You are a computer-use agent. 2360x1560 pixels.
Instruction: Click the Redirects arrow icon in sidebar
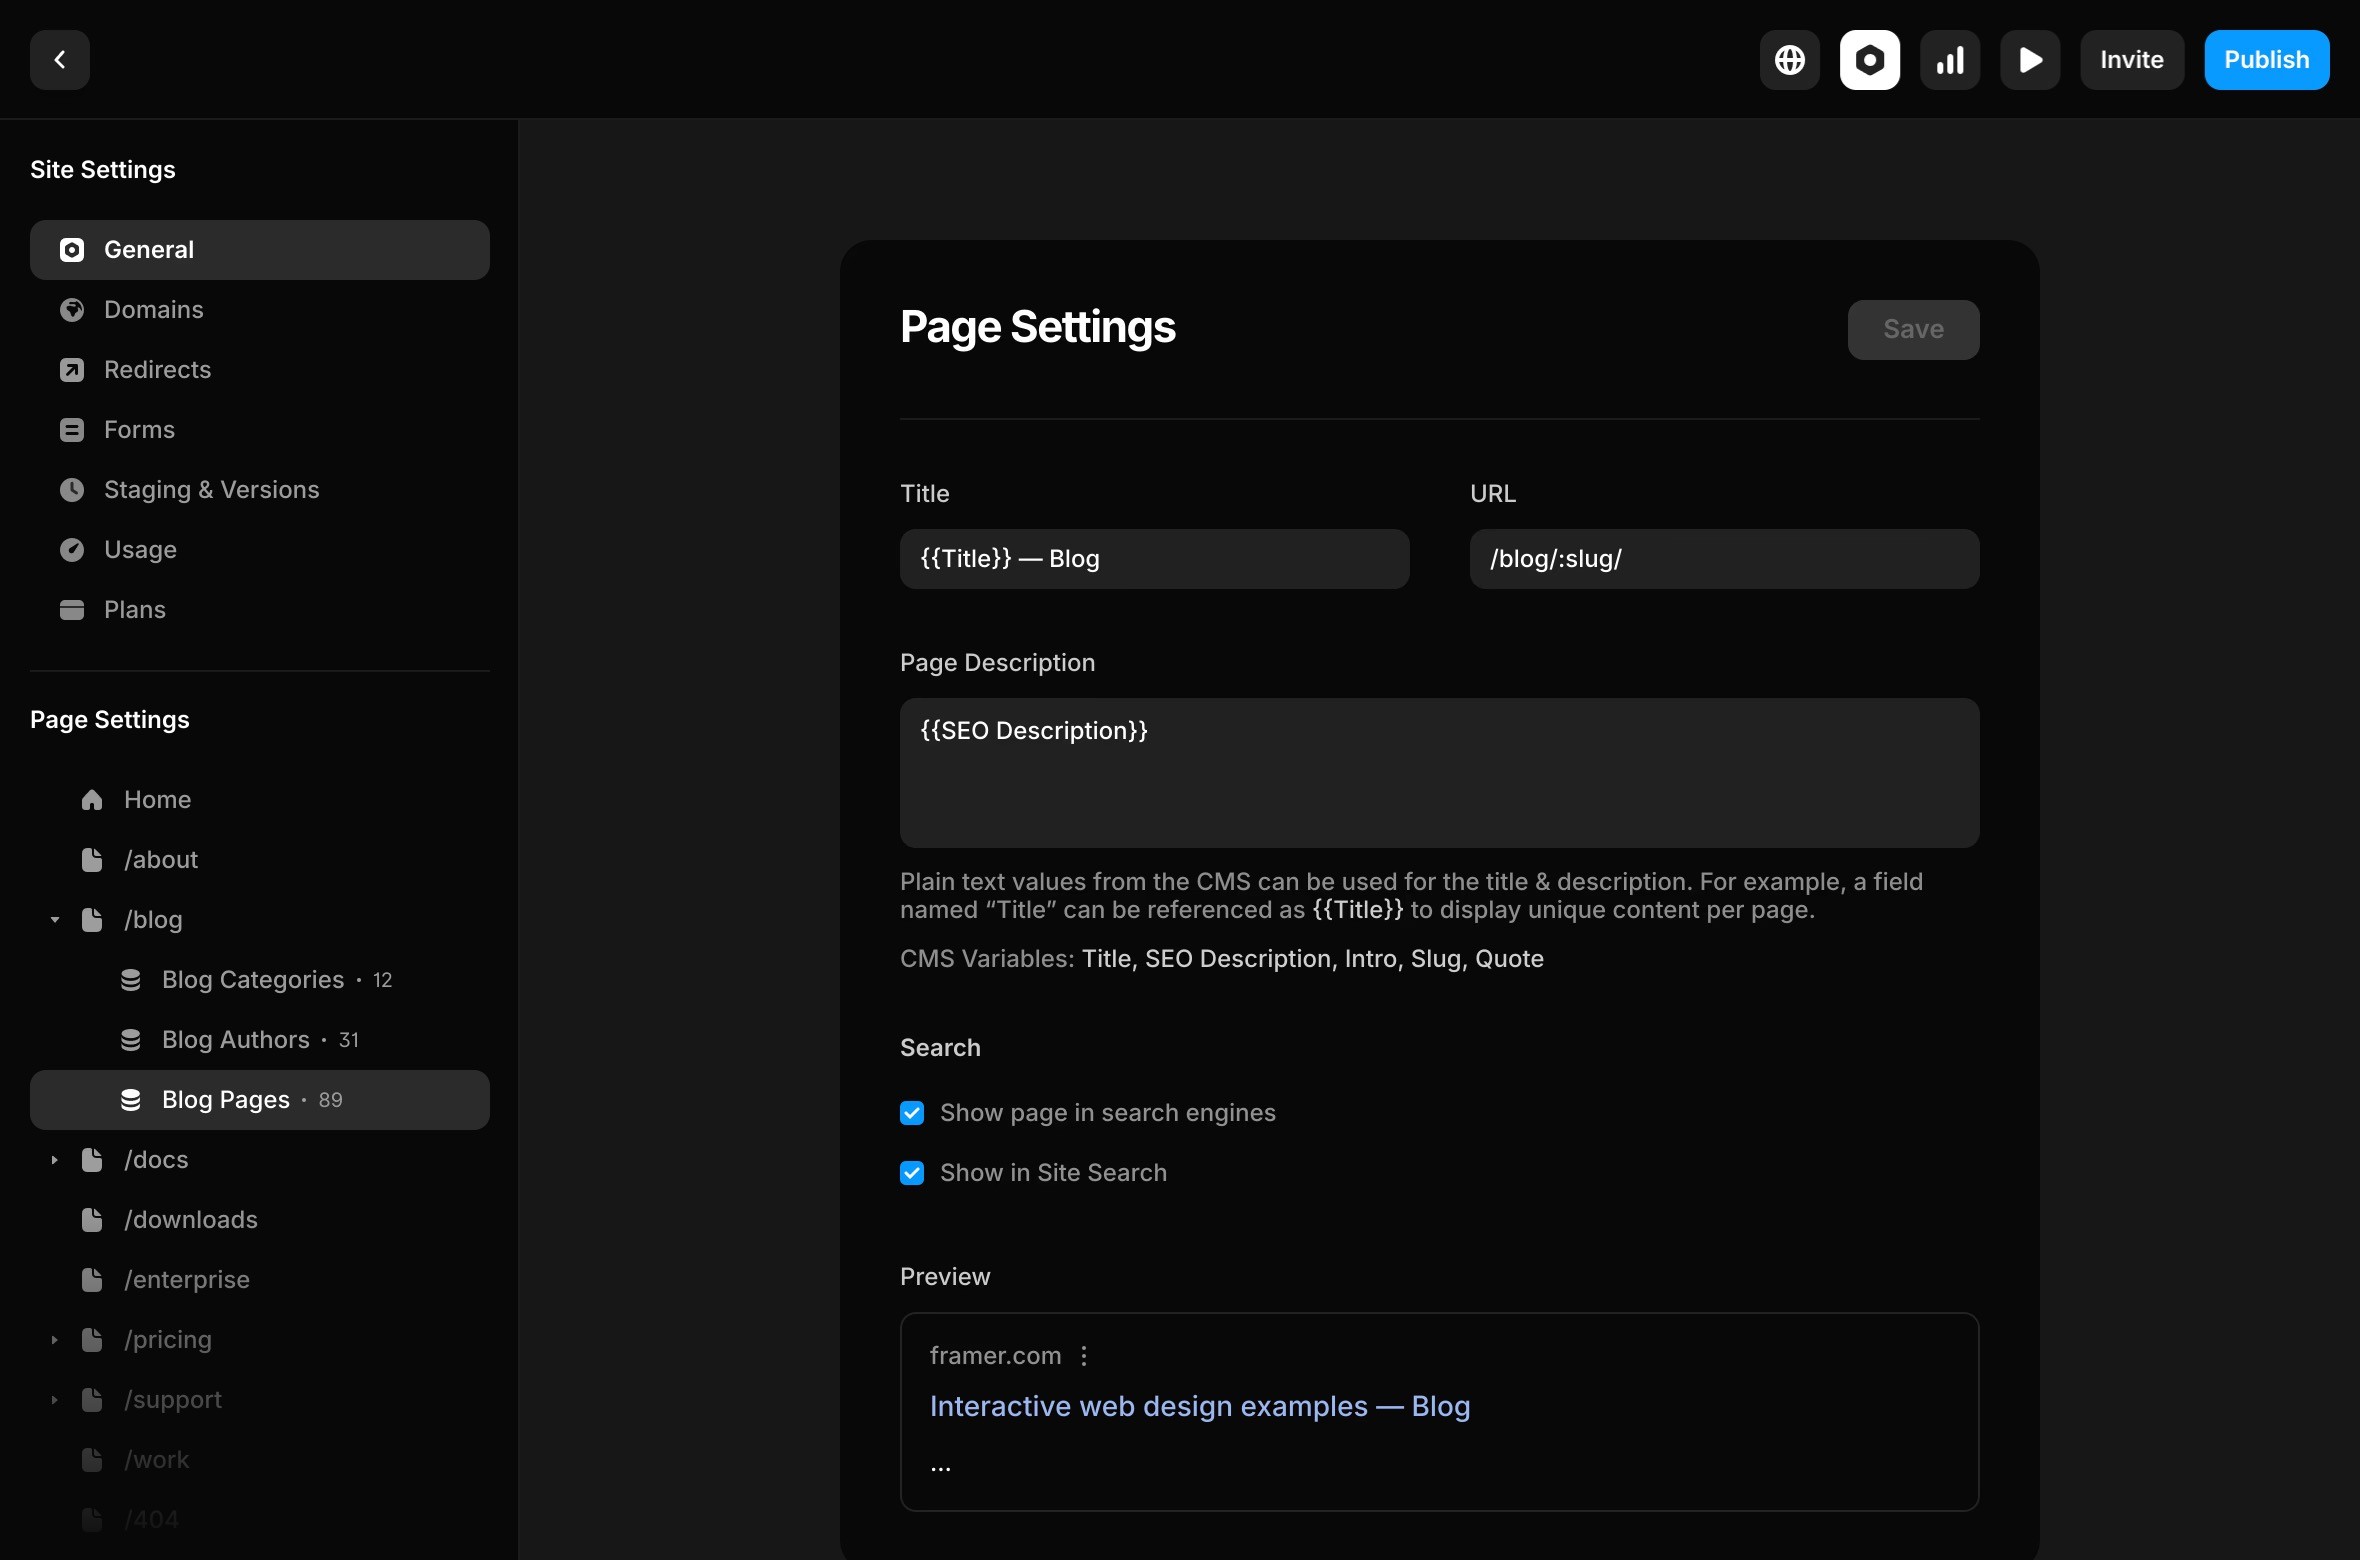(72, 370)
